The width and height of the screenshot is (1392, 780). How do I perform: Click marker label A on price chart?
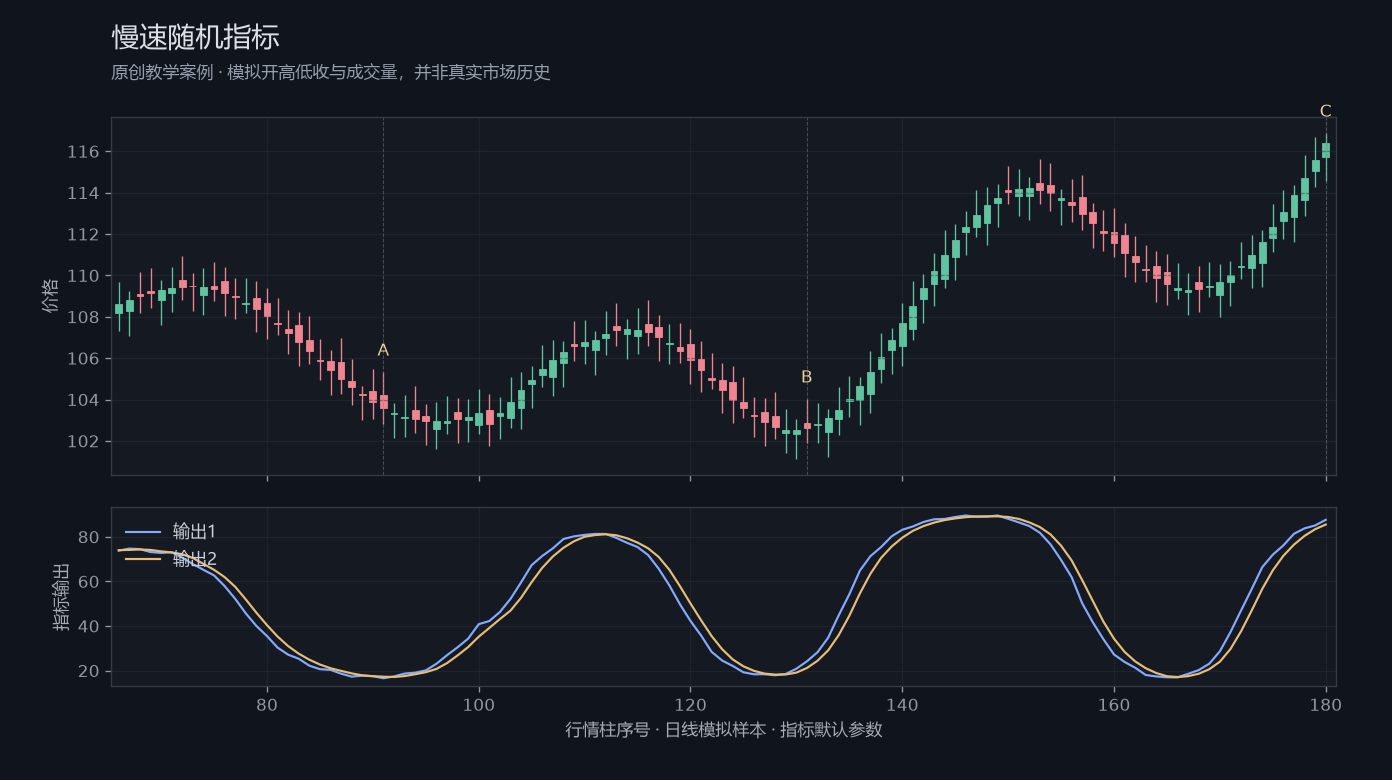383,350
